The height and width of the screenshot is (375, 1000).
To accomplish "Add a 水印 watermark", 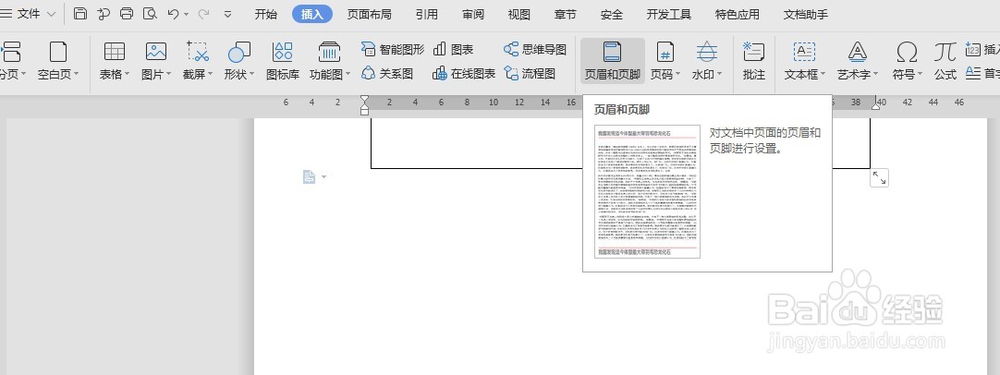I will [707, 61].
